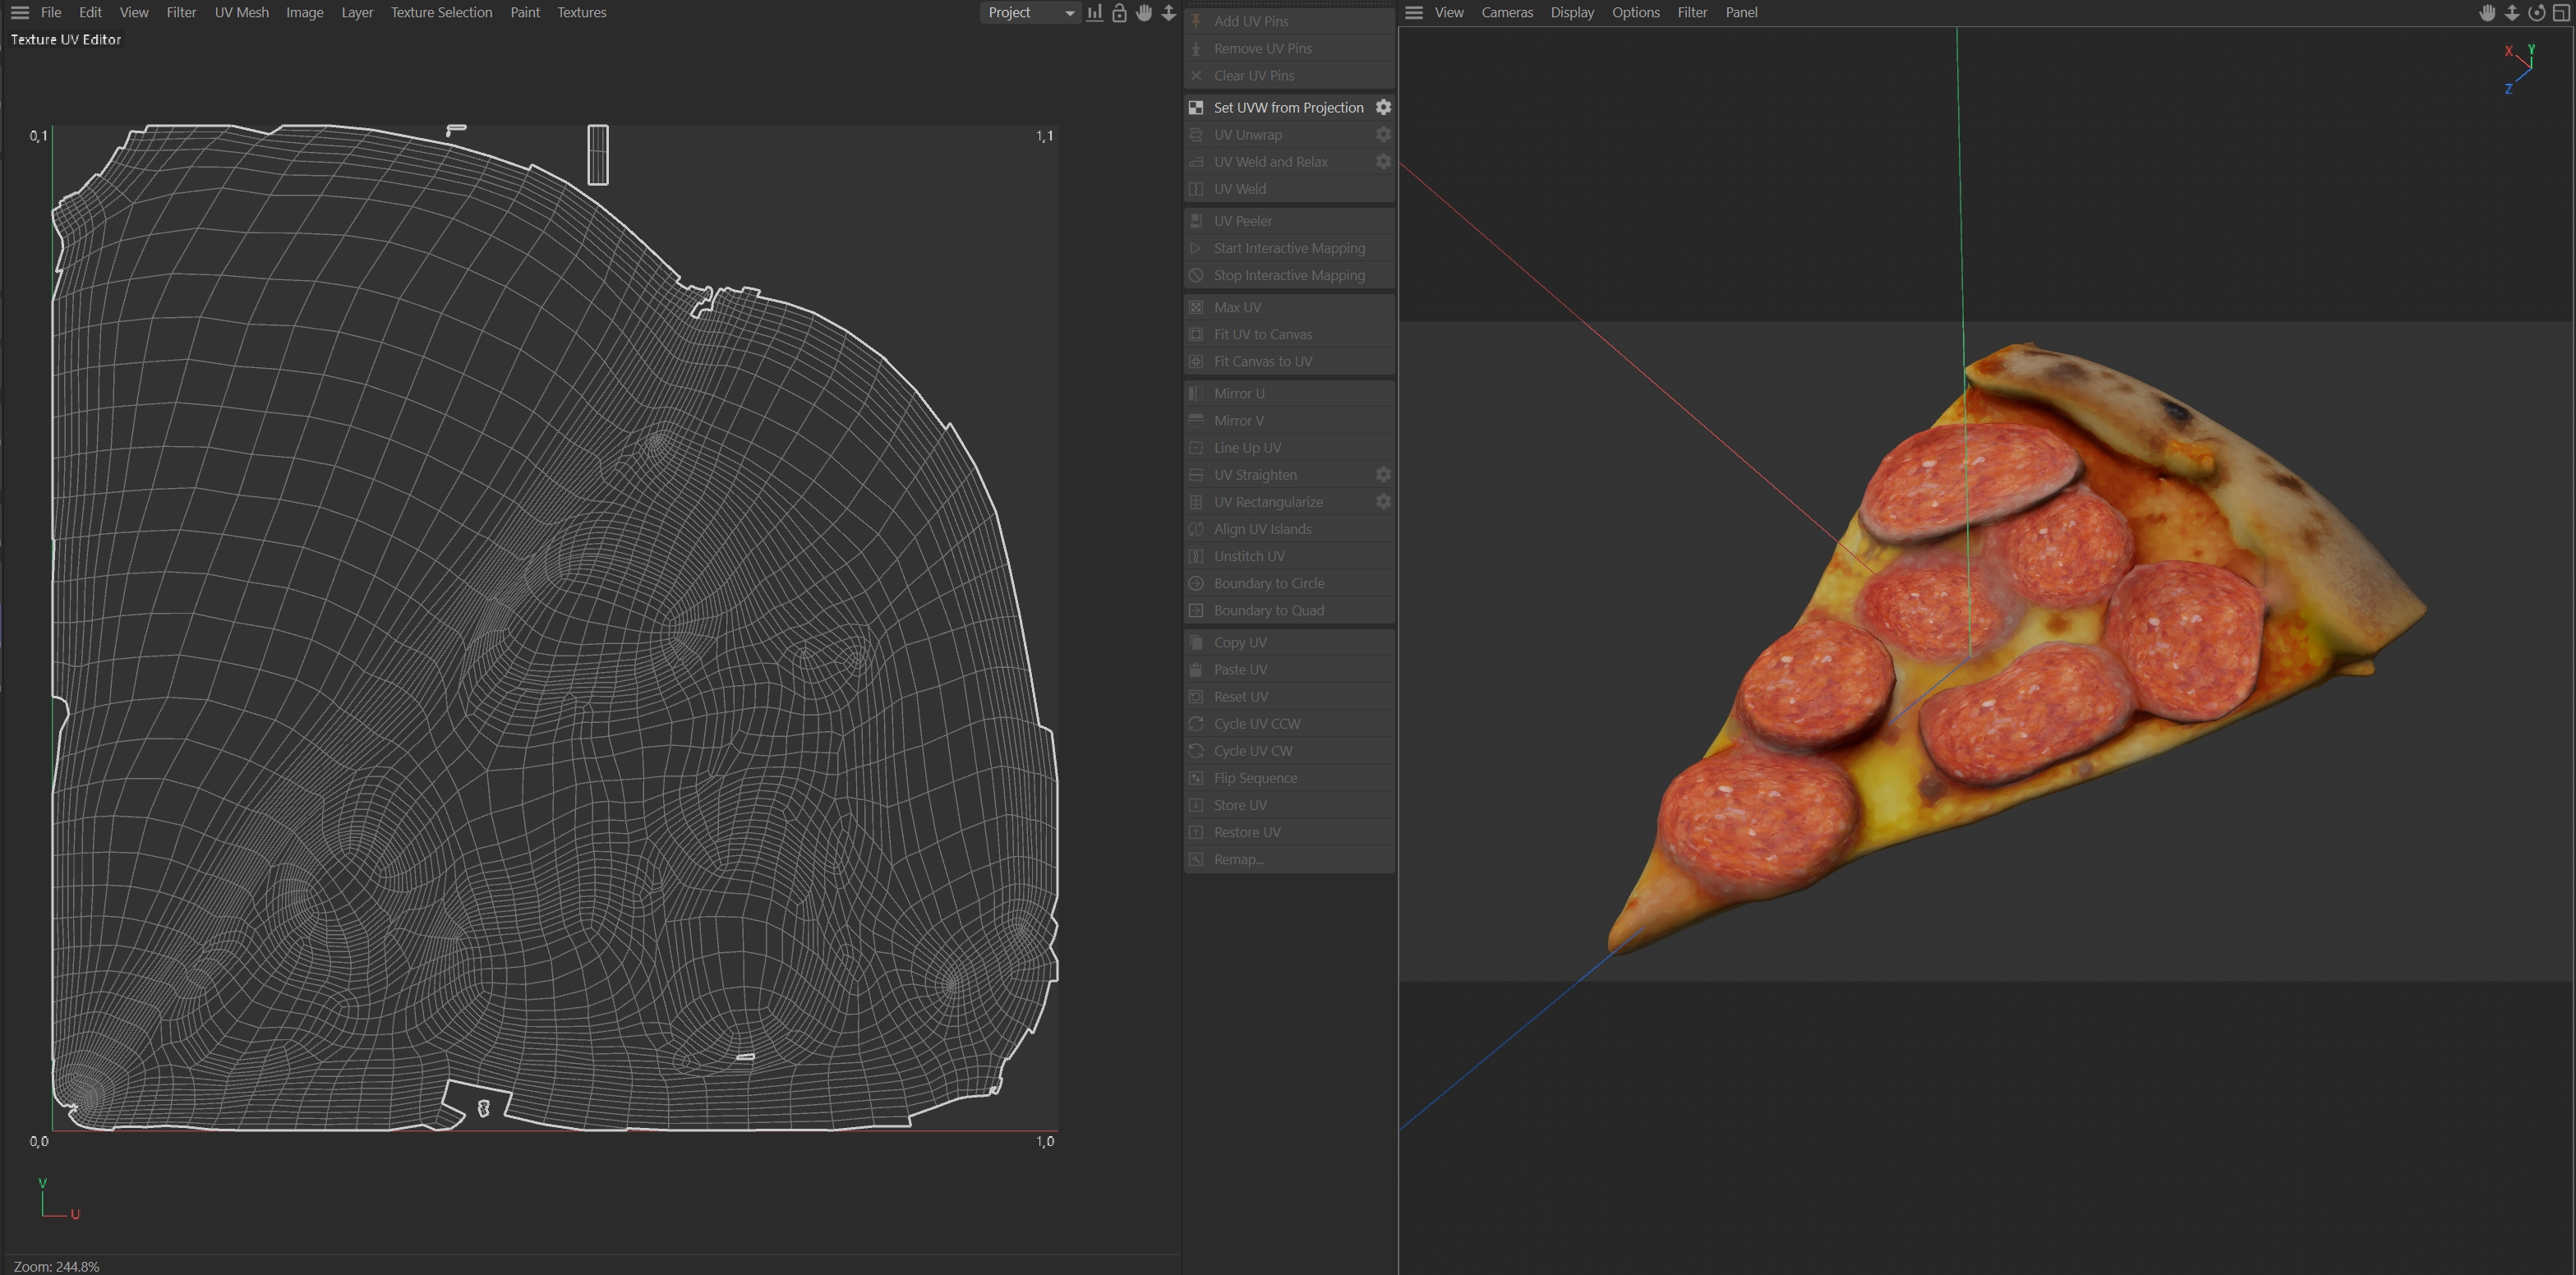Click the Mirror U command
This screenshot has width=2576, height=1275.
tap(1239, 393)
